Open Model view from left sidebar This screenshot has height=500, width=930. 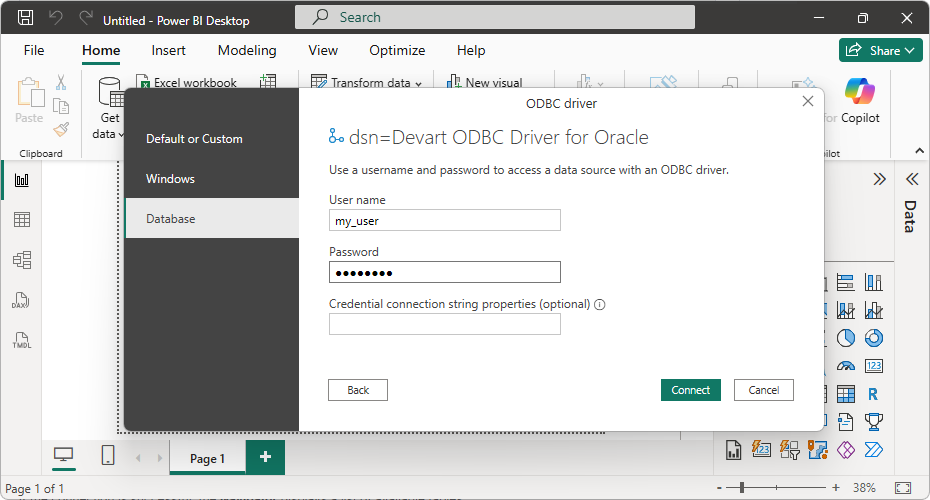[21, 260]
